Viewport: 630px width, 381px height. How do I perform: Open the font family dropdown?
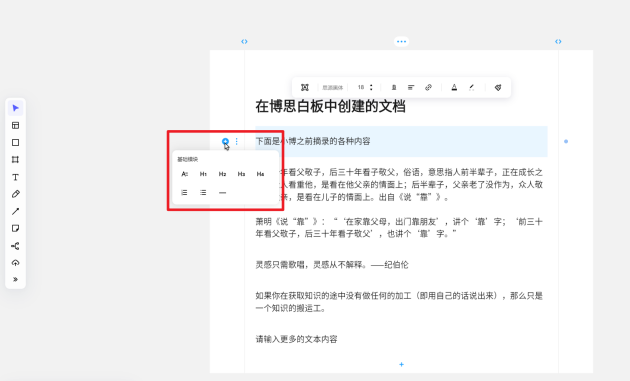333,88
